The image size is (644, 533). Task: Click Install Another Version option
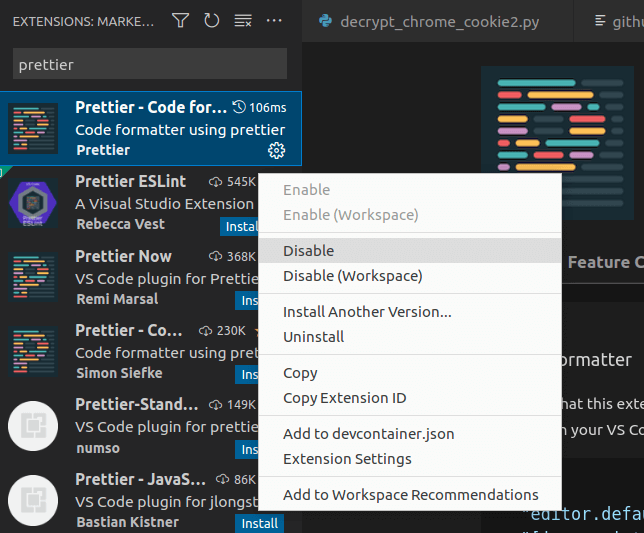tap(367, 312)
